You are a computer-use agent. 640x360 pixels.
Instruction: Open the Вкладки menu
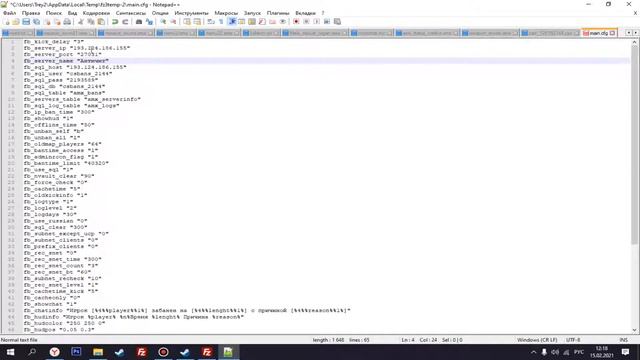(x=305, y=13)
